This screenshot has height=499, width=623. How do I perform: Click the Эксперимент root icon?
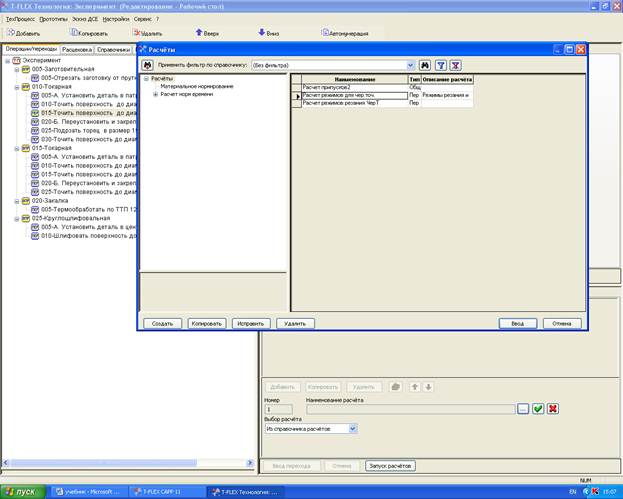pyautogui.click(x=16, y=60)
